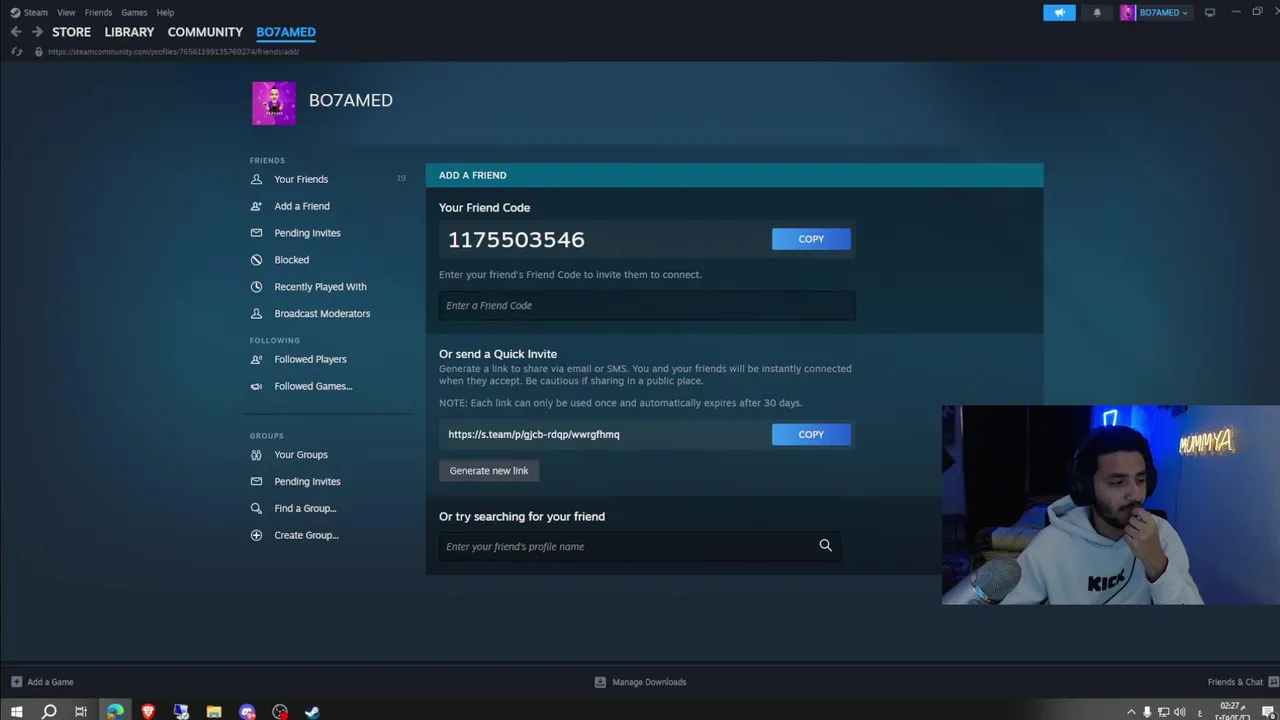This screenshot has height=720, width=1280.
Task: Click the volume icon in system tray
Action: click(x=1180, y=712)
